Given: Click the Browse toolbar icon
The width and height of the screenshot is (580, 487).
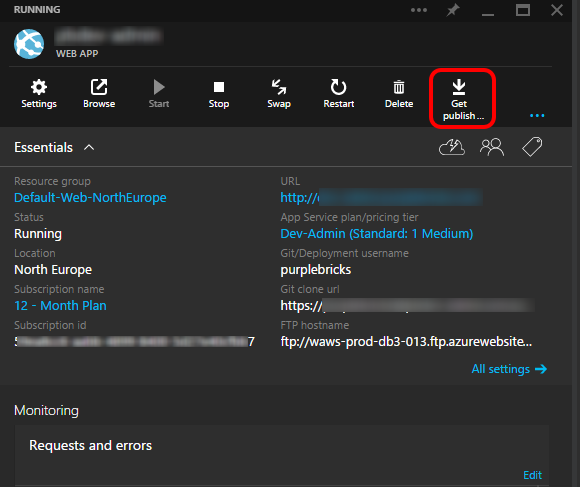Looking at the screenshot, I should click(99, 94).
